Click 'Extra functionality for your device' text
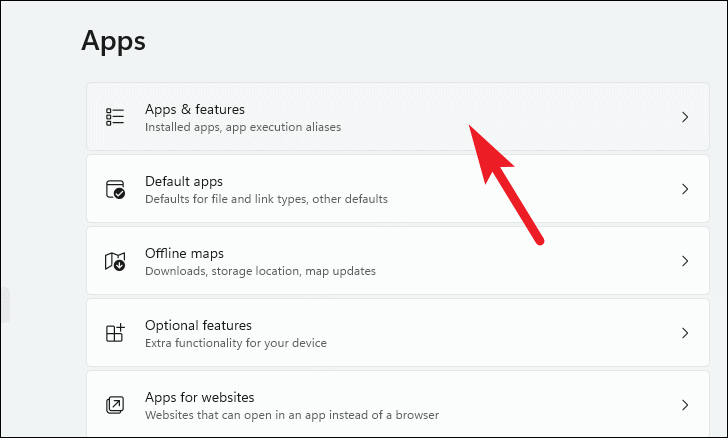 pyautogui.click(x=236, y=343)
